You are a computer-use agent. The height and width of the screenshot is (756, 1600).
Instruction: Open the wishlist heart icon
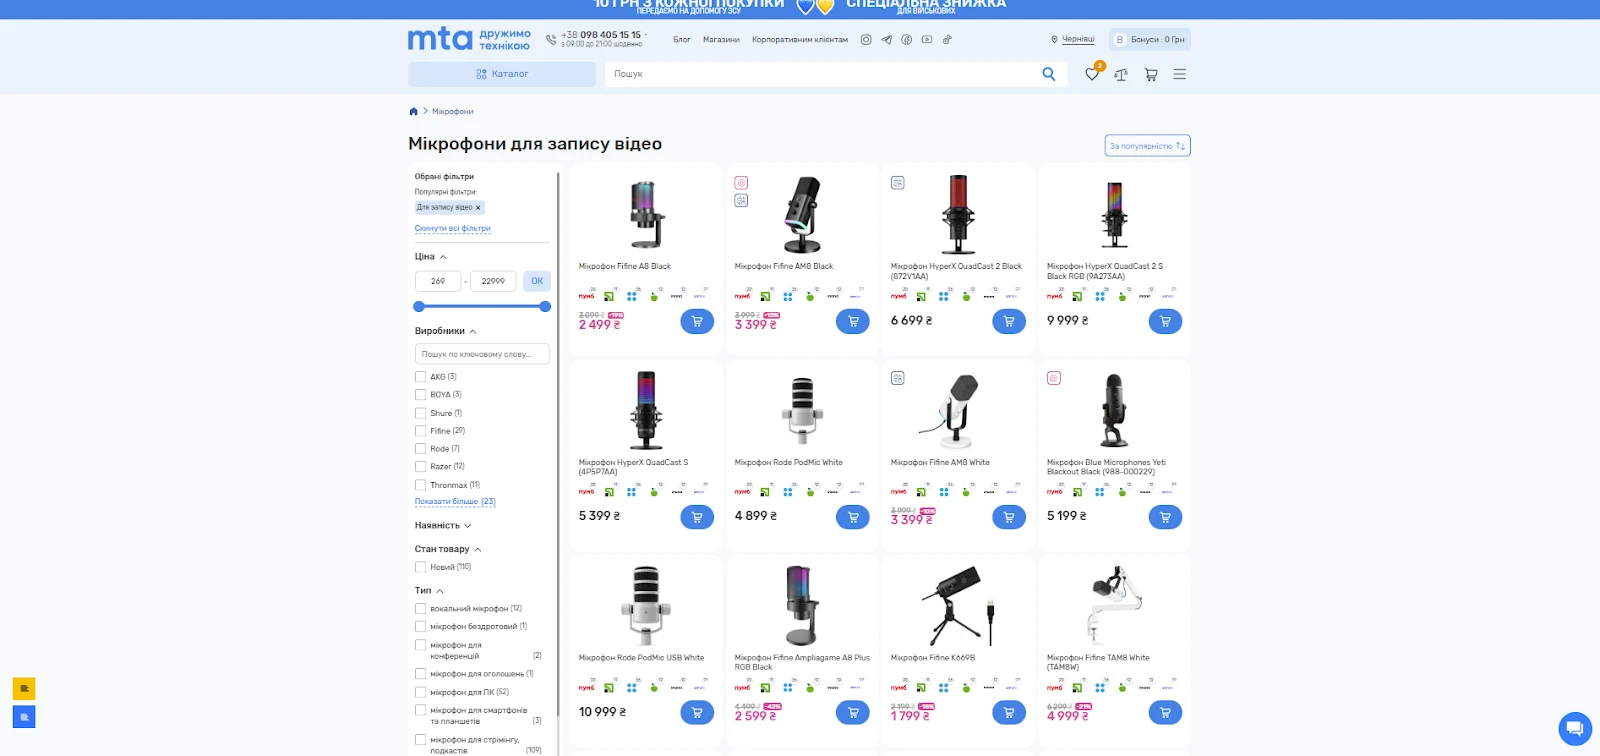tap(1092, 74)
